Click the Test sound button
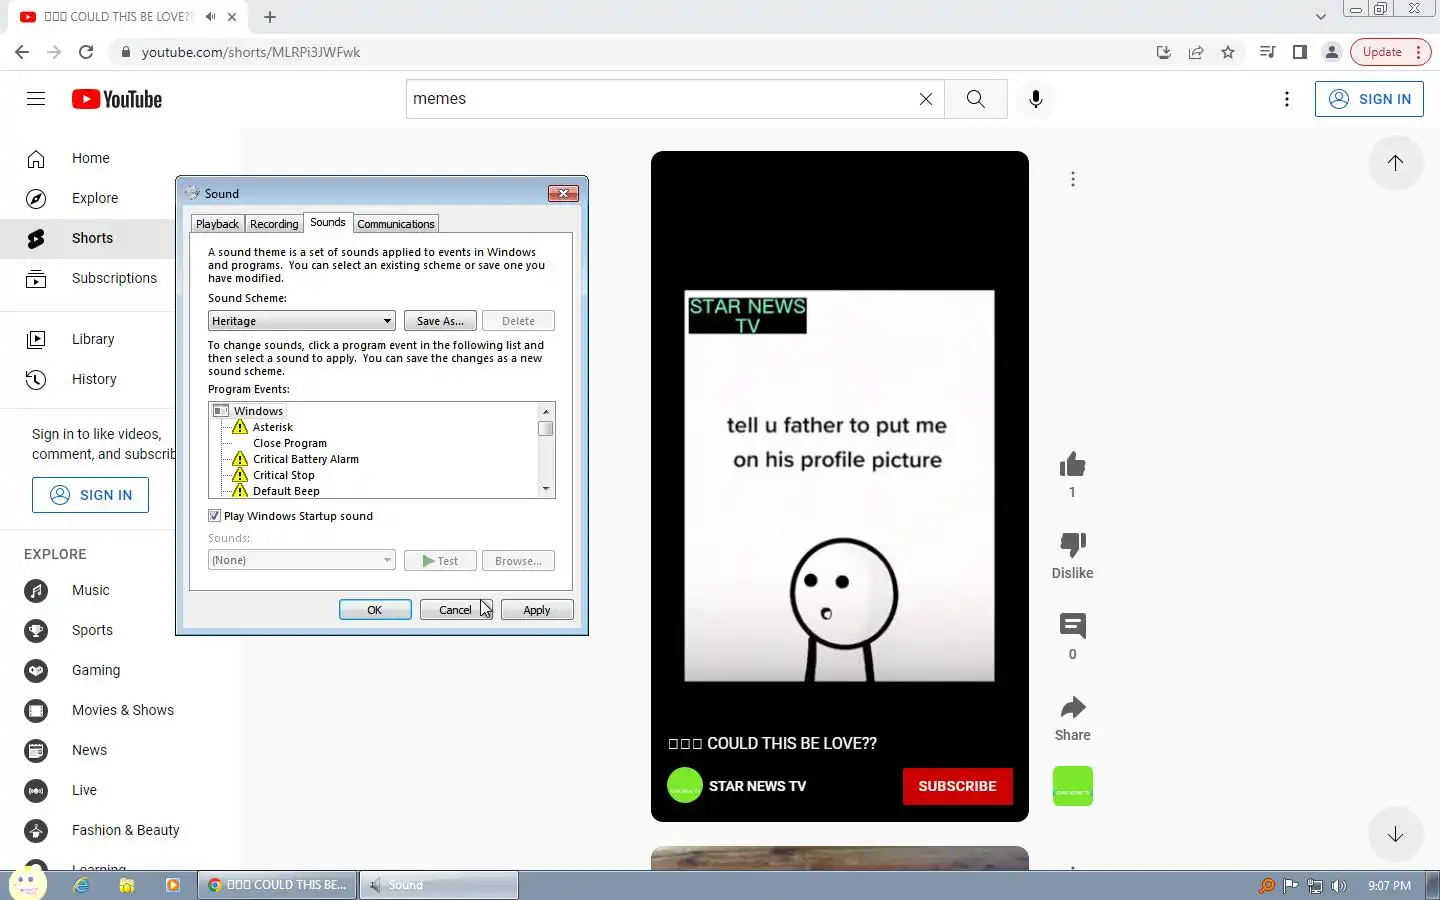The width and height of the screenshot is (1440, 900). (440, 561)
